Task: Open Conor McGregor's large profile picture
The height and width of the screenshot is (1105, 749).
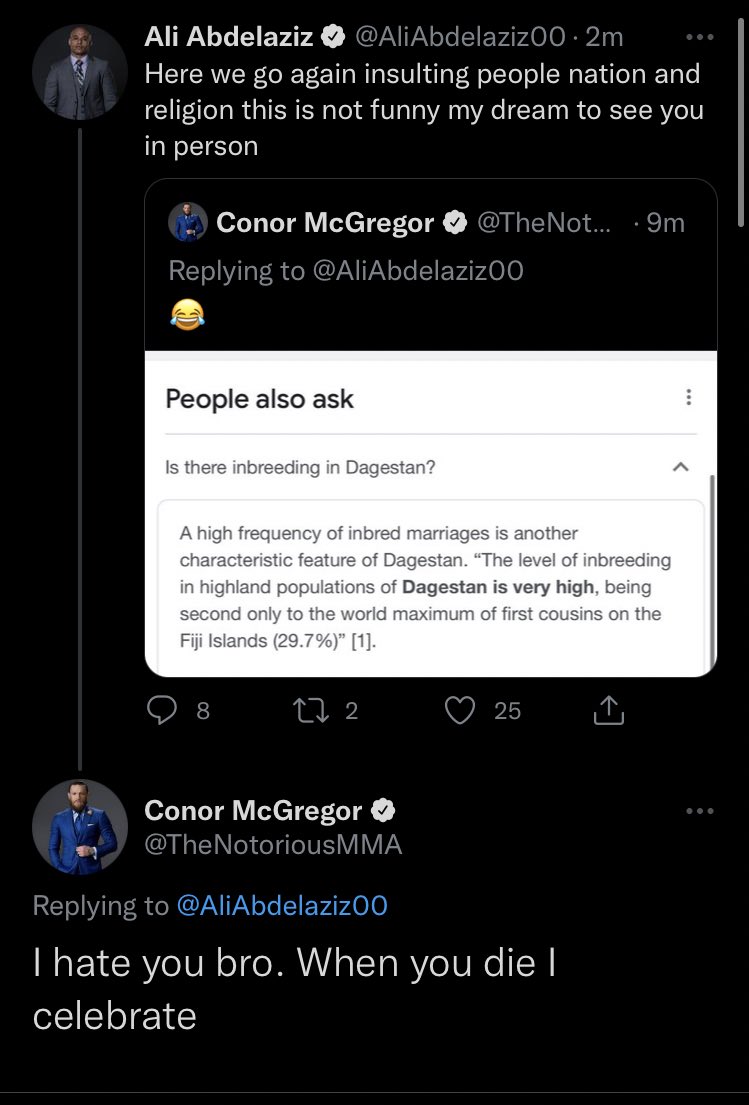Action: 80,827
